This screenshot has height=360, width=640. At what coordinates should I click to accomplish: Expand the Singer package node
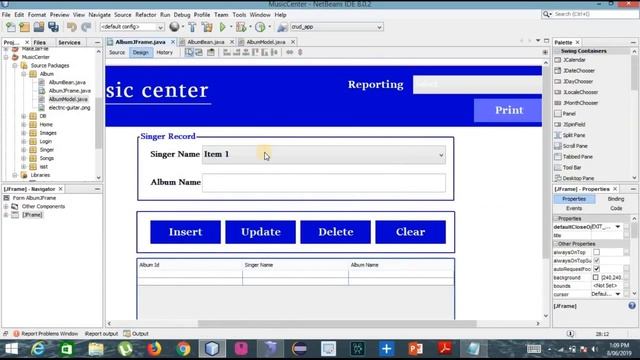(24, 150)
